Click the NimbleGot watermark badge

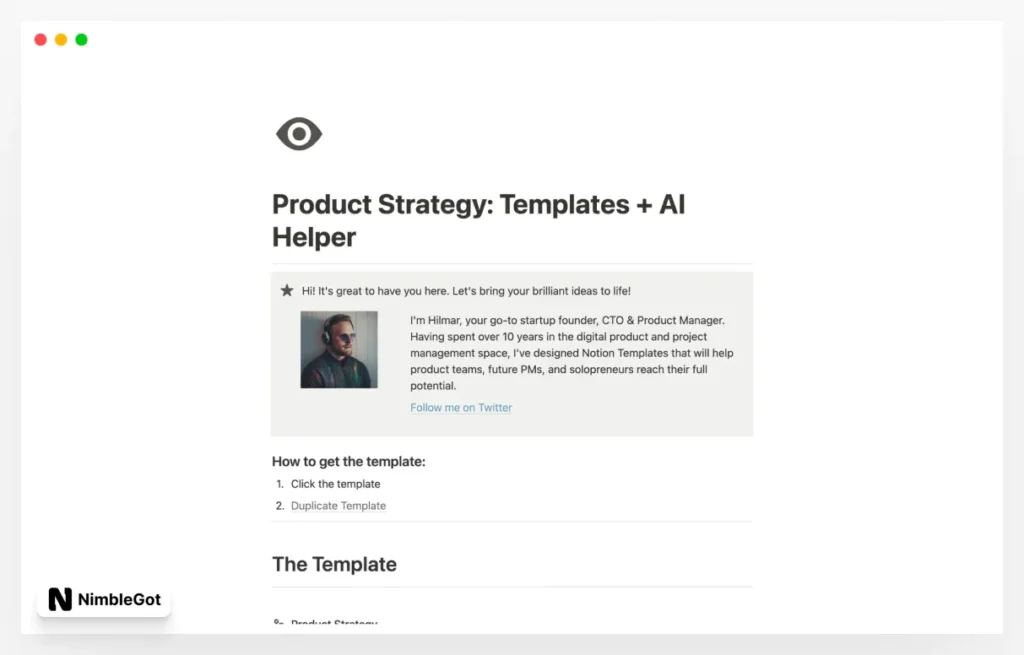coord(103,600)
